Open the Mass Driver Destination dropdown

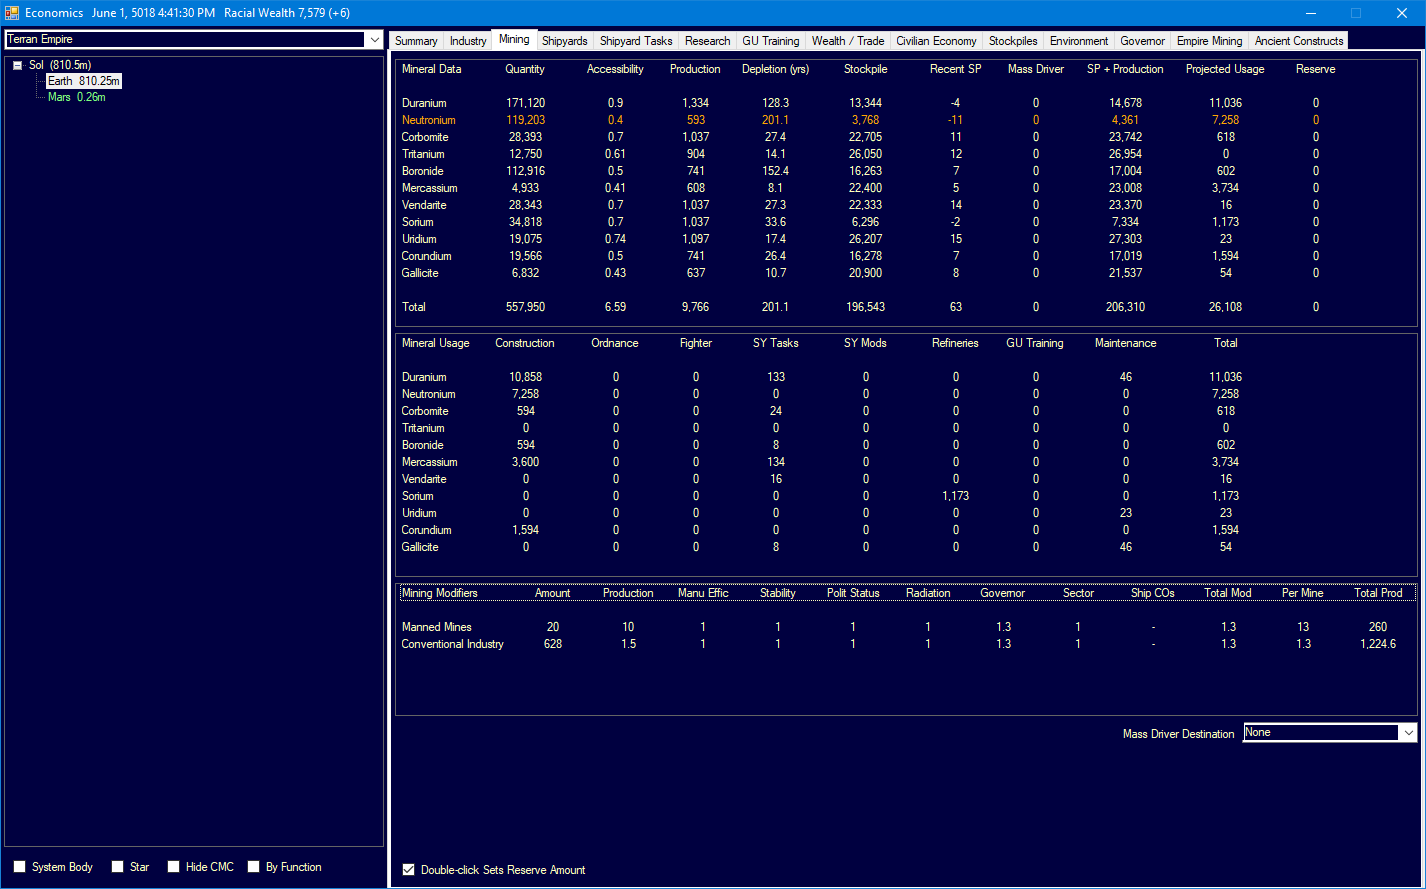[1408, 733]
